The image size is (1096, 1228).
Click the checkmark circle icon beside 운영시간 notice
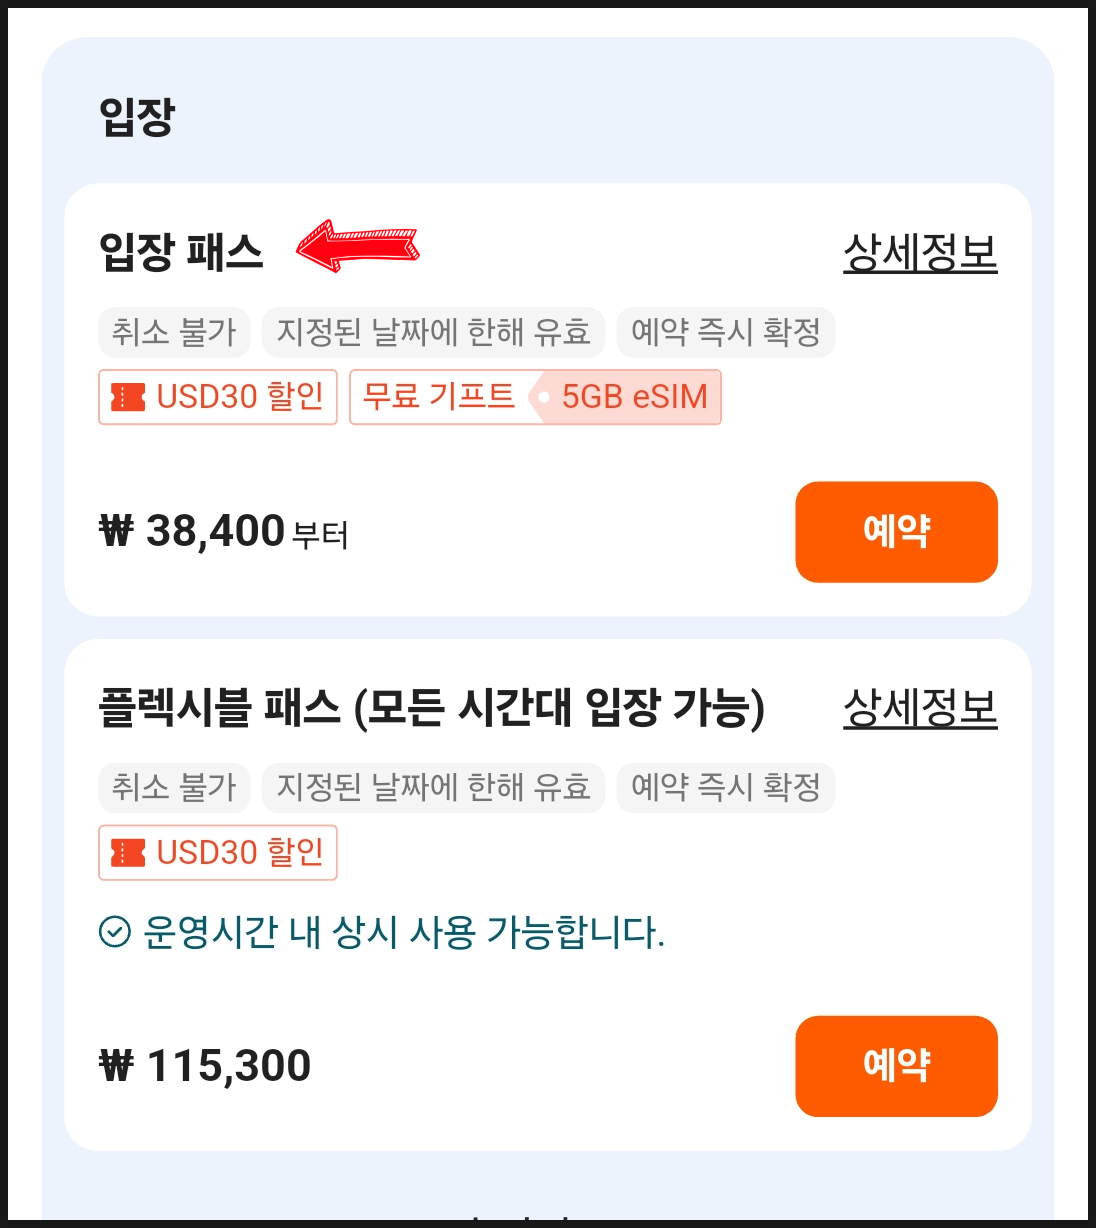115,932
